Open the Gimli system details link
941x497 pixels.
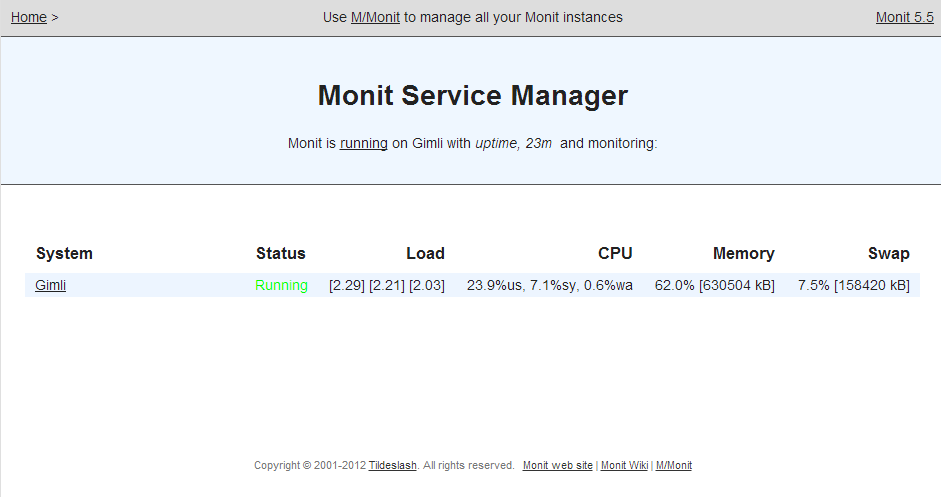tap(50, 285)
